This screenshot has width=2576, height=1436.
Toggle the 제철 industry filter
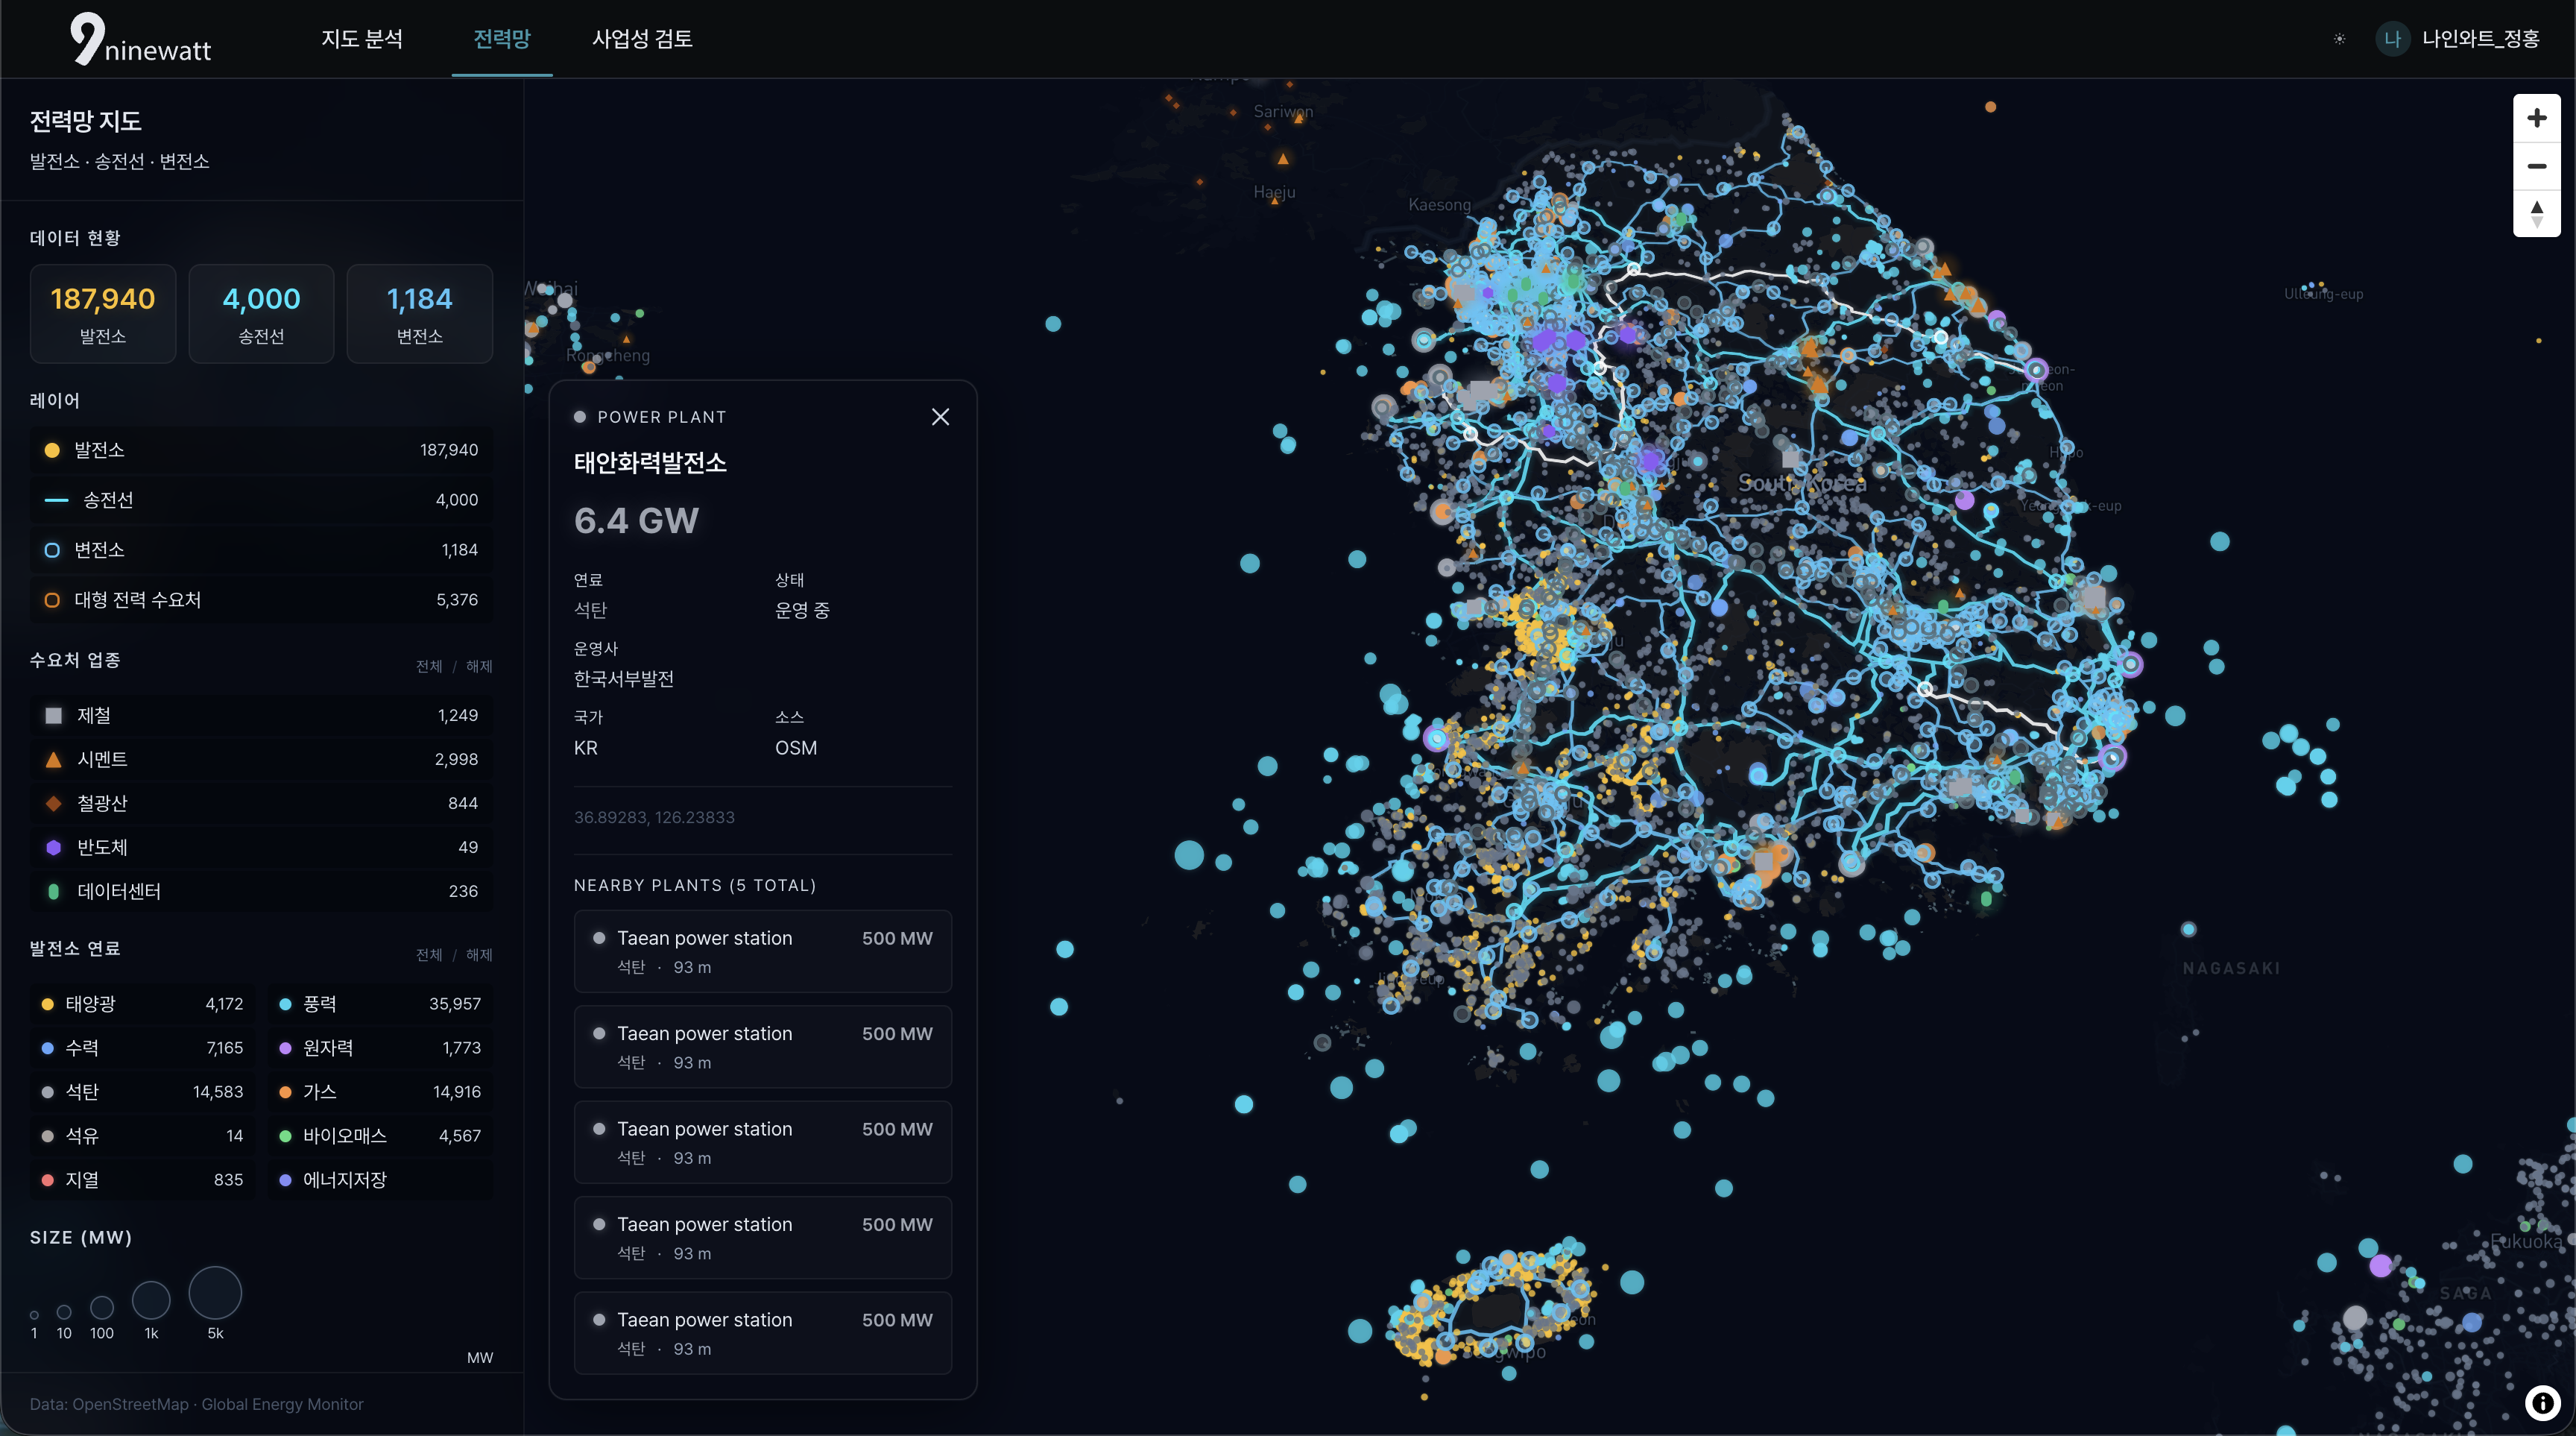(261, 715)
